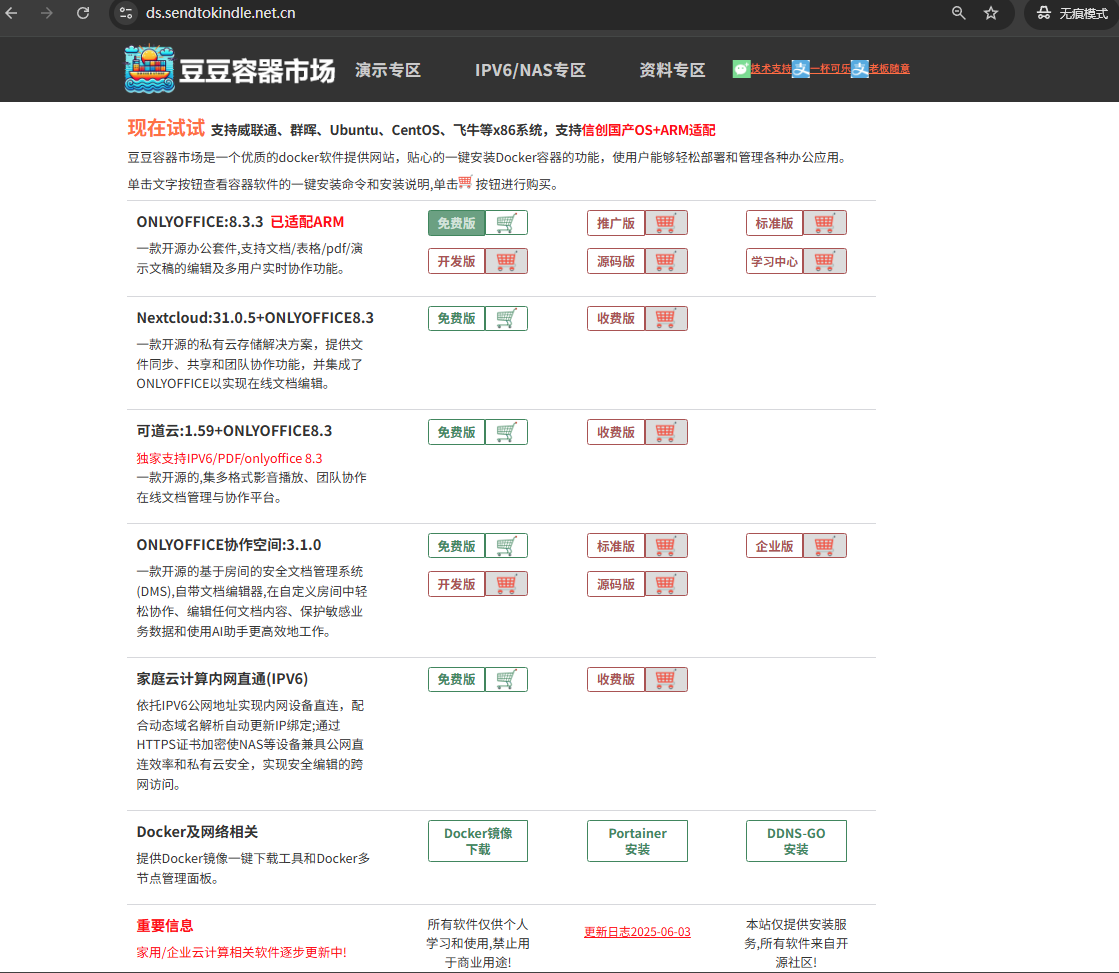Viewport: 1119px width, 973px height.
Task: Click the Alipay icon before 老板随意
Action: (860, 69)
